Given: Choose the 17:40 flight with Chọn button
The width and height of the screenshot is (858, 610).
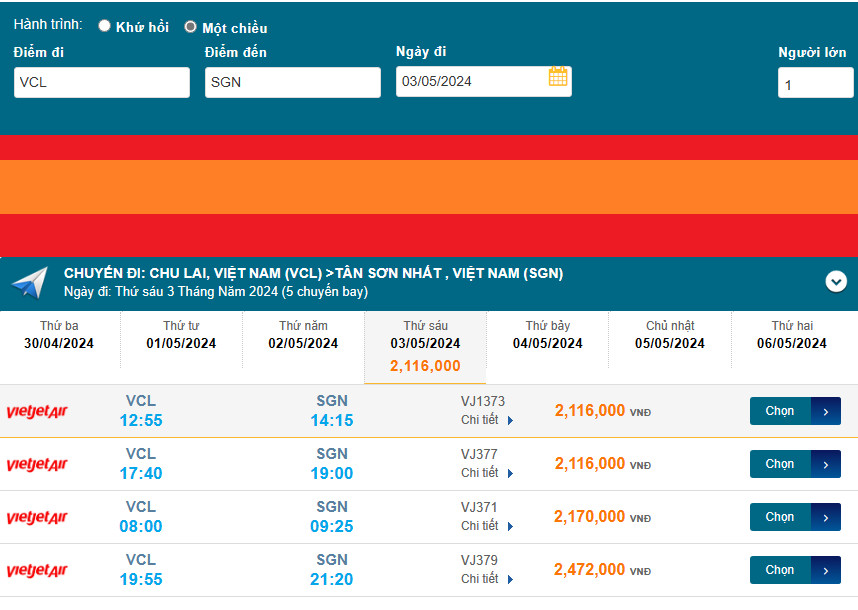Looking at the screenshot, I should coord(780,464).
